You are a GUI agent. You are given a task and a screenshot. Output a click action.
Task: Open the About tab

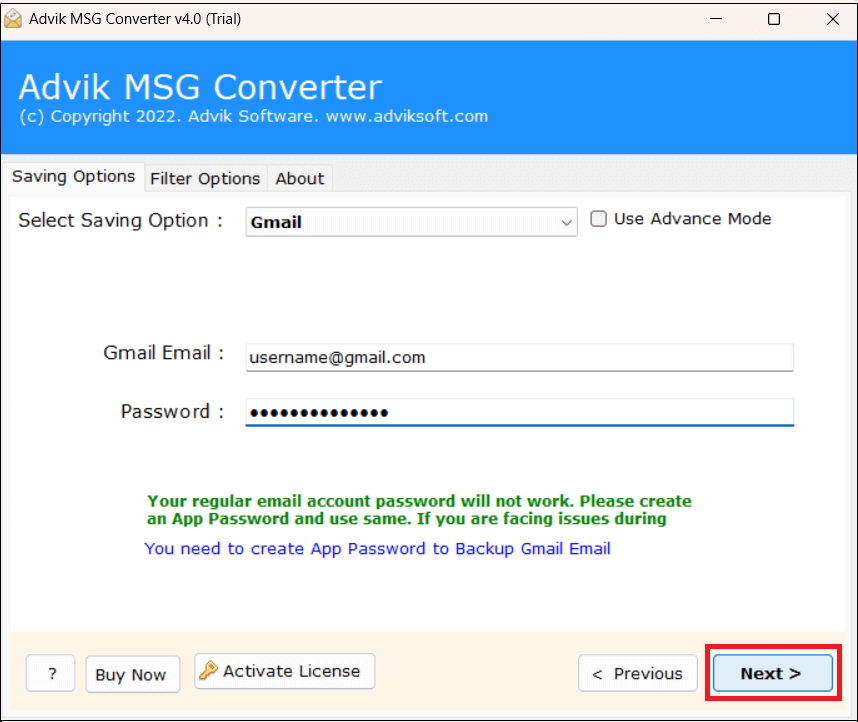(x=299, y=178)
